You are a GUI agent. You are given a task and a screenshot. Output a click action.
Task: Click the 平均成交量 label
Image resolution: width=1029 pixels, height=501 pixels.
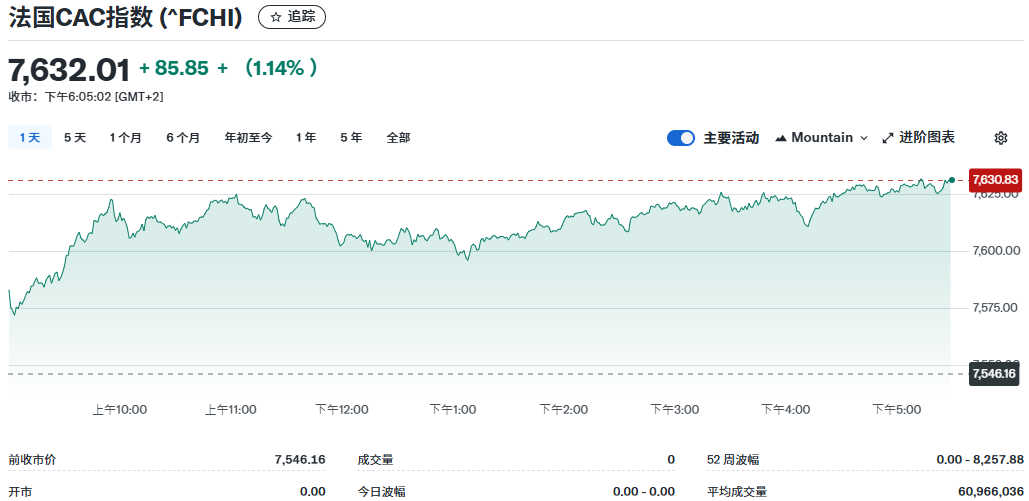pyautogui.click(x=737, y=492)
